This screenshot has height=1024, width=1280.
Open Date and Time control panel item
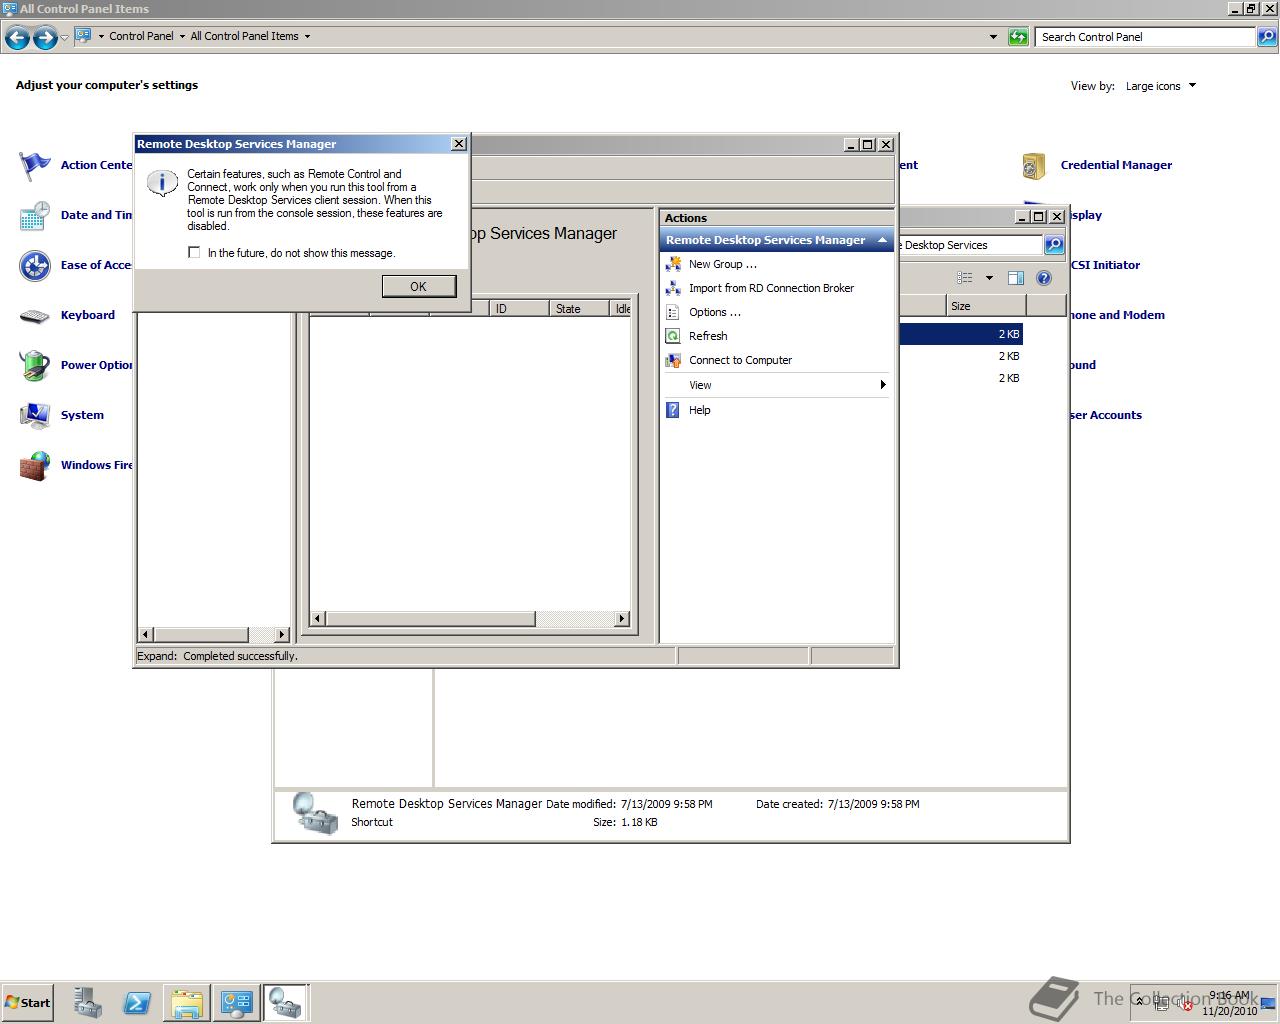tap(96, 215)
